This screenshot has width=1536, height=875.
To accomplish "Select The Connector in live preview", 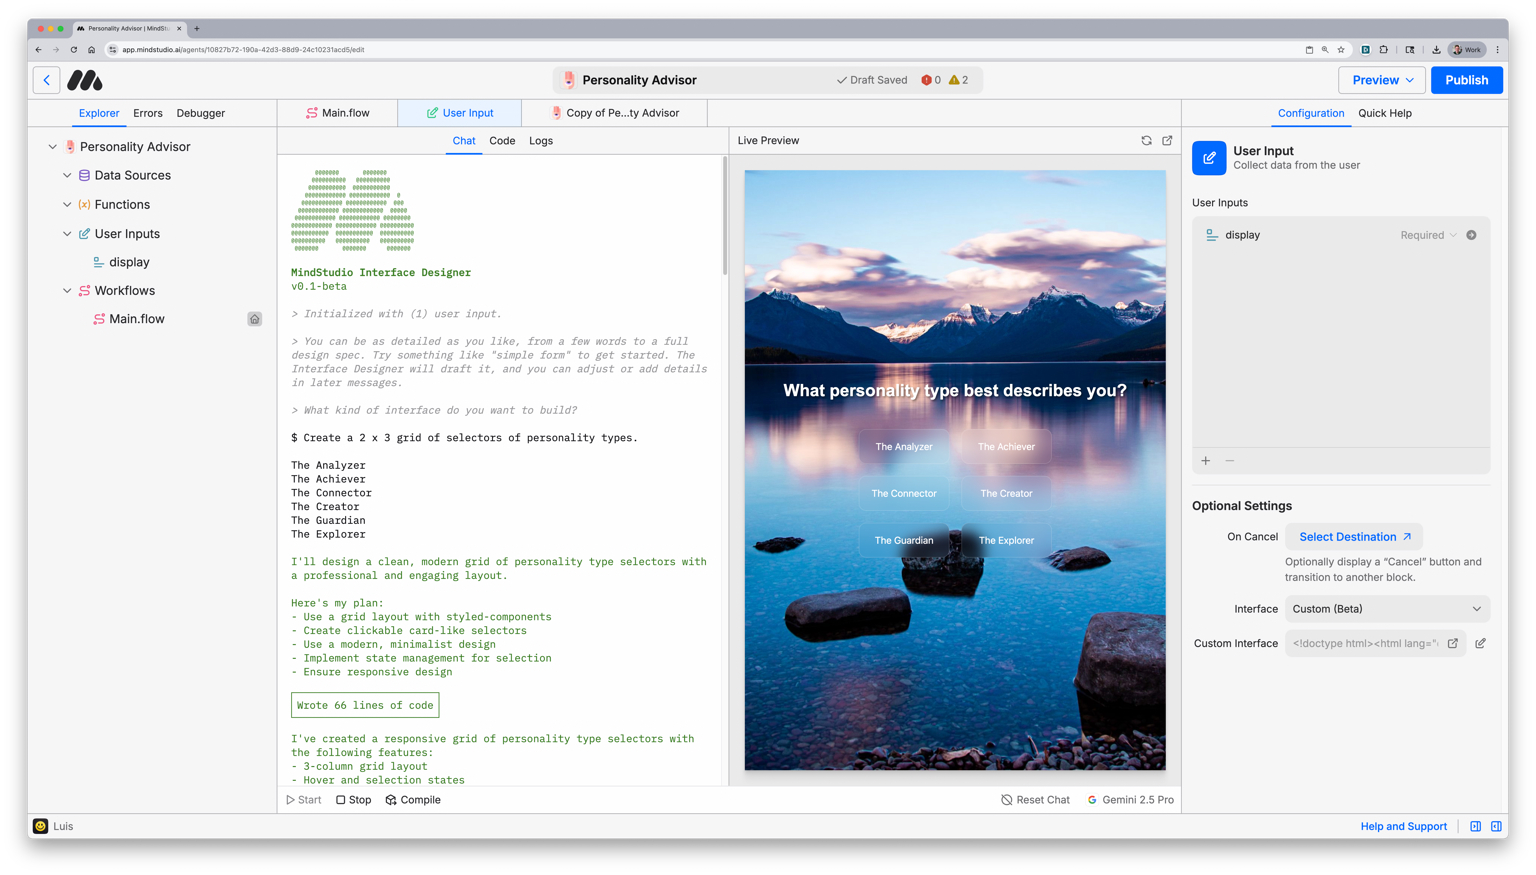I will coord(904,493).
